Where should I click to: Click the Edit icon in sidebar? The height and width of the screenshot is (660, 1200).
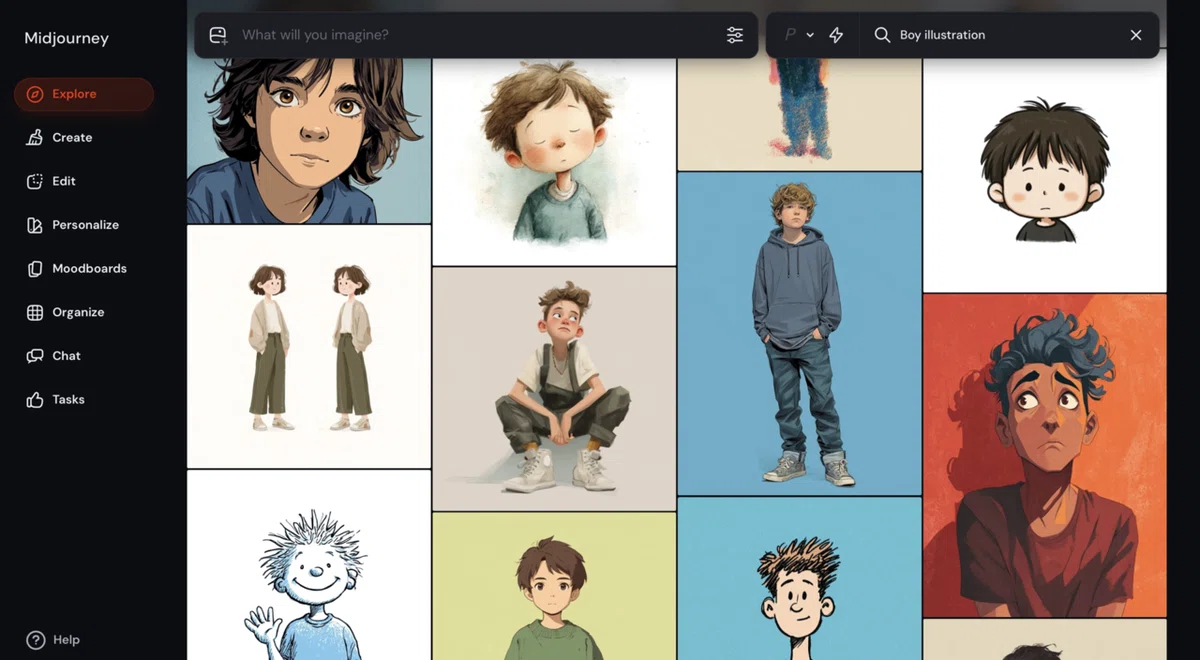click(35, 181)
